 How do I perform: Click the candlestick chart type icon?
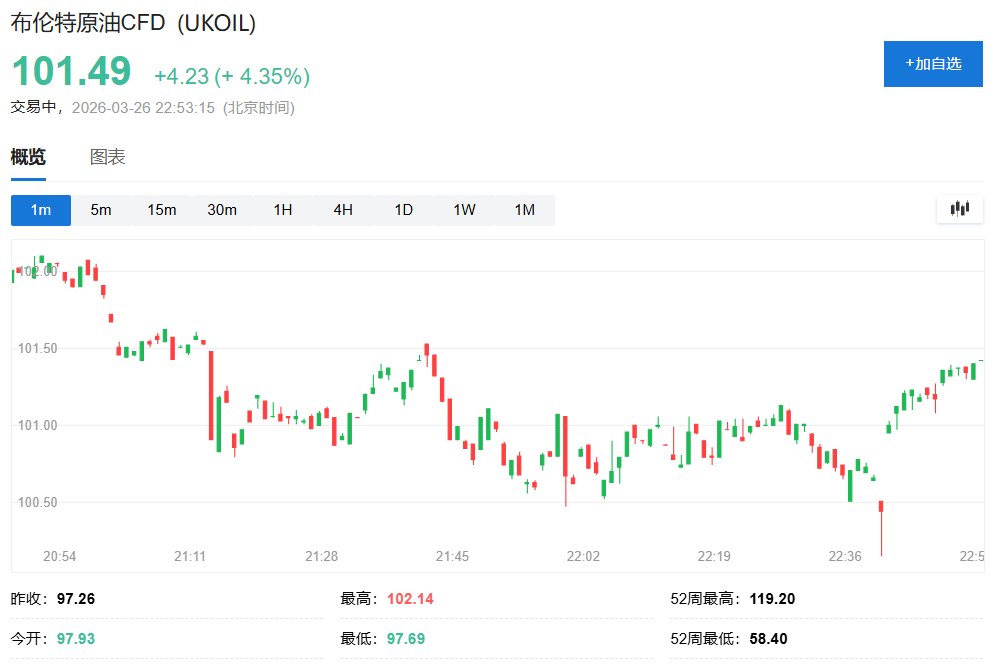[960, 209]
